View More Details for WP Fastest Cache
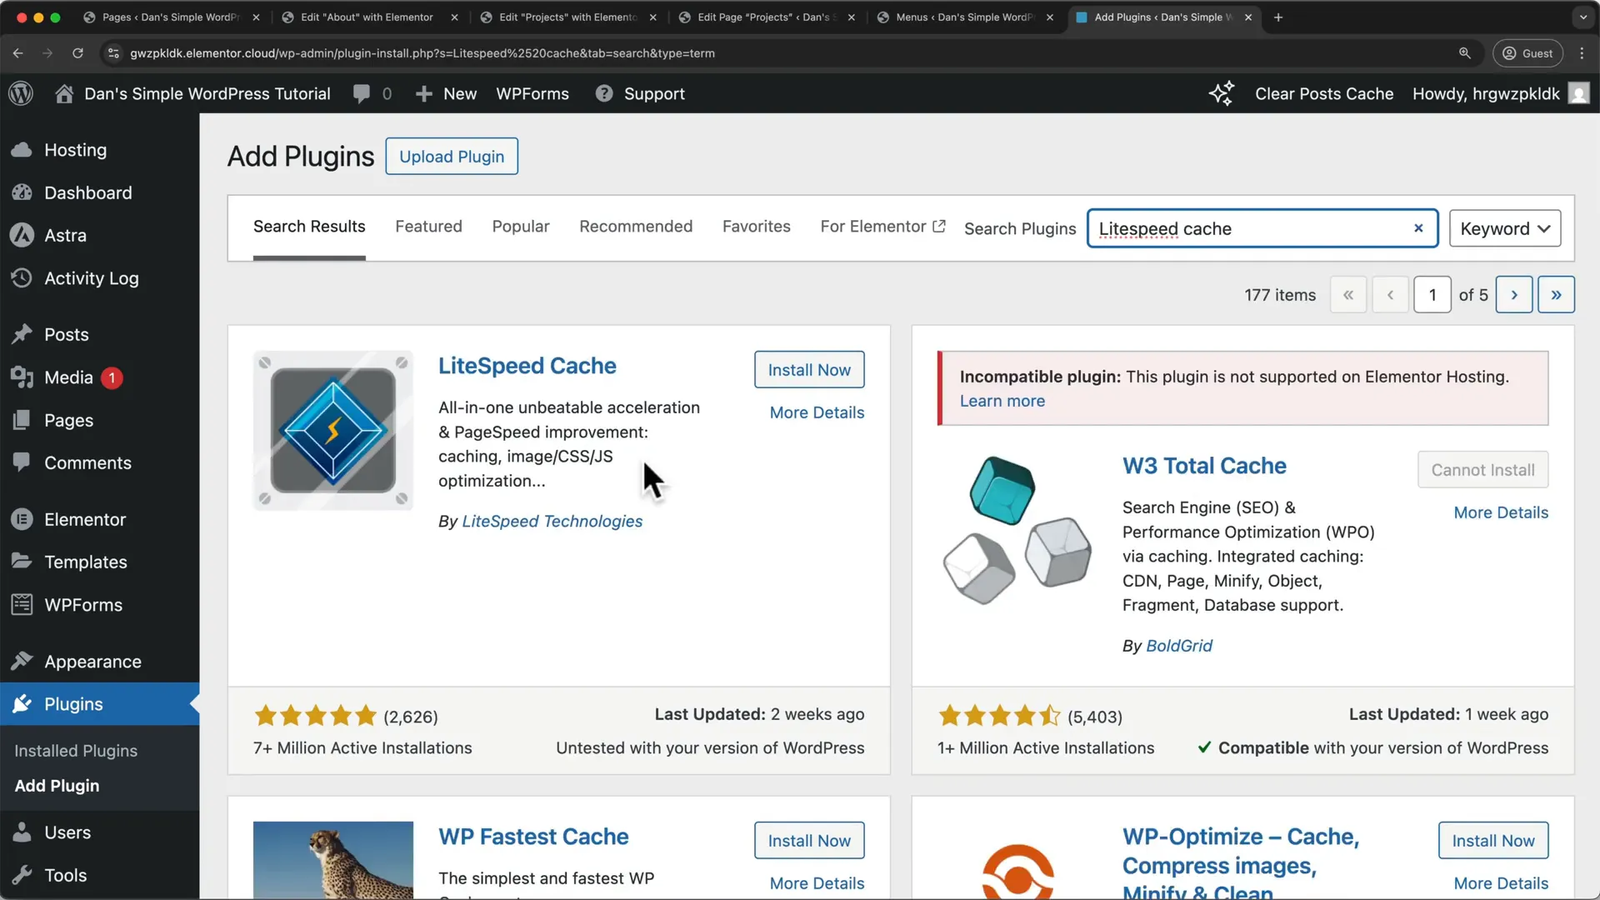The image size is (1600, 900). pyautogui.click(x=817, y=883)
